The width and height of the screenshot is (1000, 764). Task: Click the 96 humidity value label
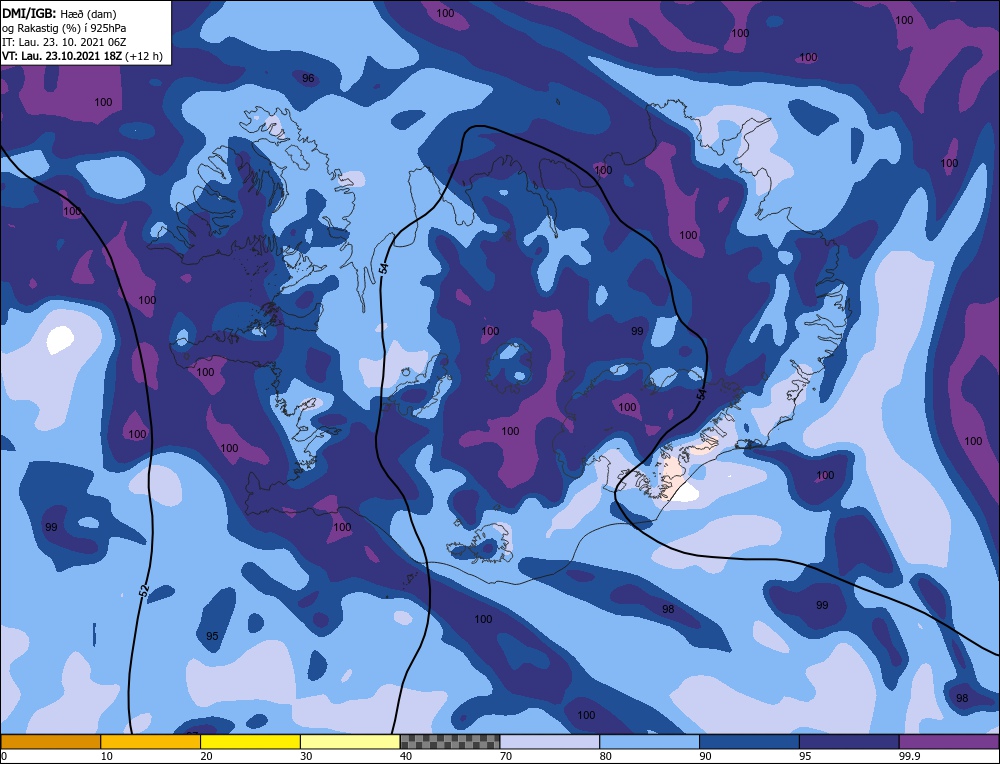[x=308, y=78]
